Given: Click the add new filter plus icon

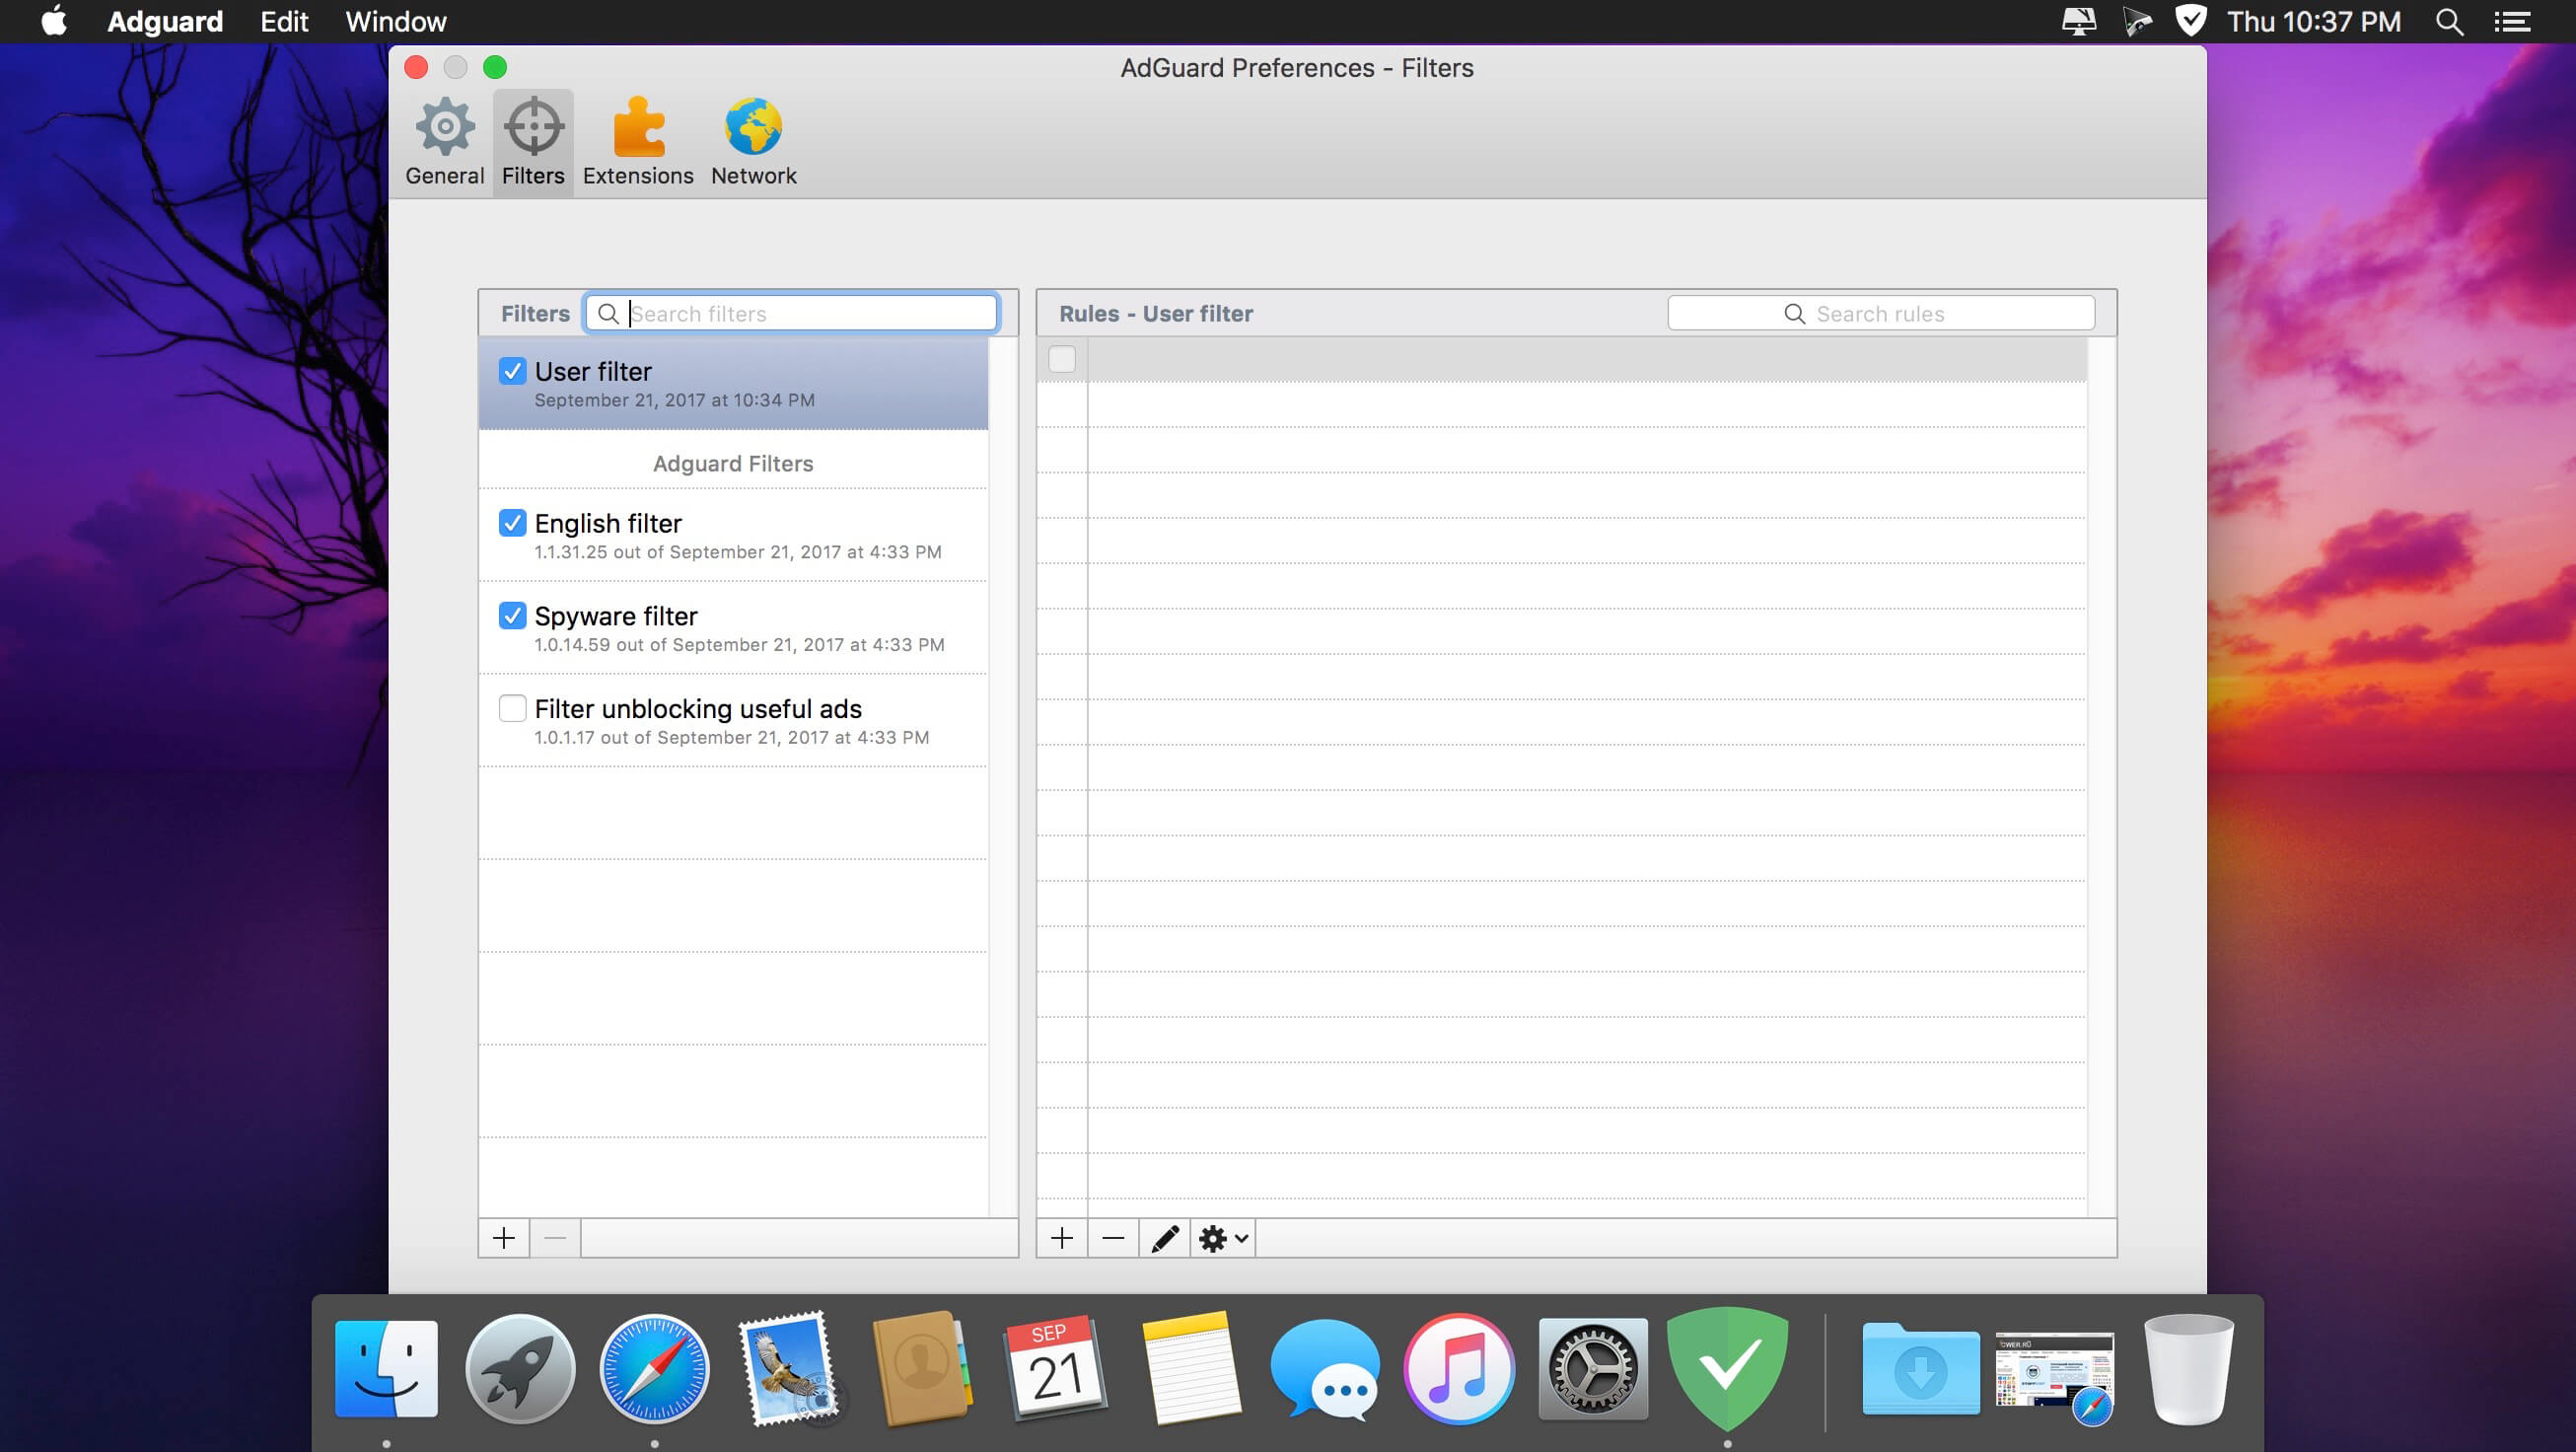Looking at the screenshot, I should point(502,1238).
